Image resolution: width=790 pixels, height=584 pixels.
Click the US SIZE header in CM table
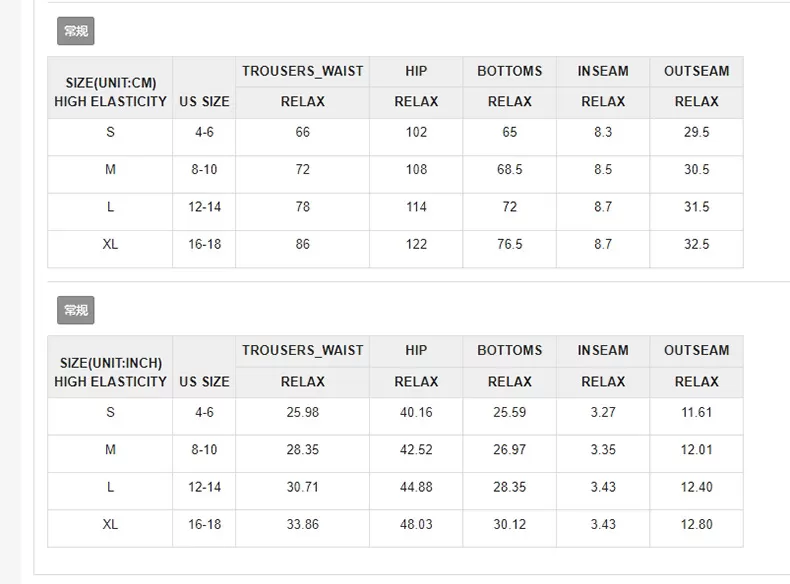tap(204, 101)
